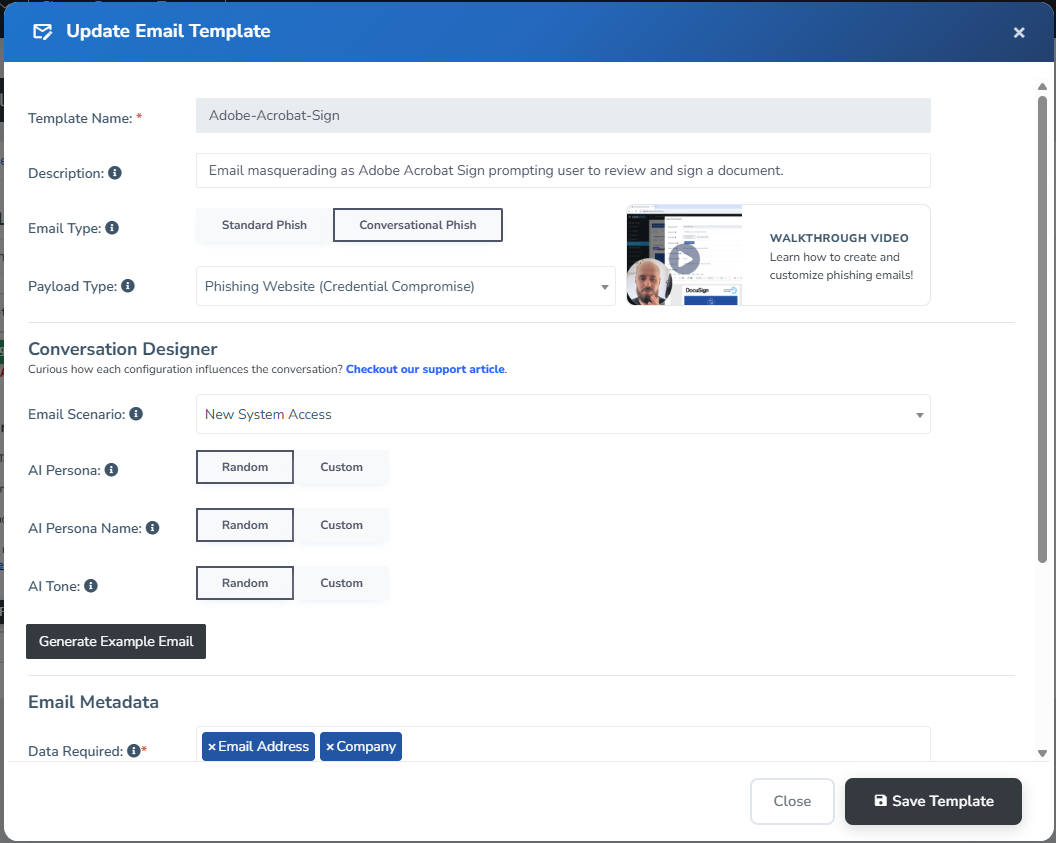Save the template
1056x843 pixels.
933,801
